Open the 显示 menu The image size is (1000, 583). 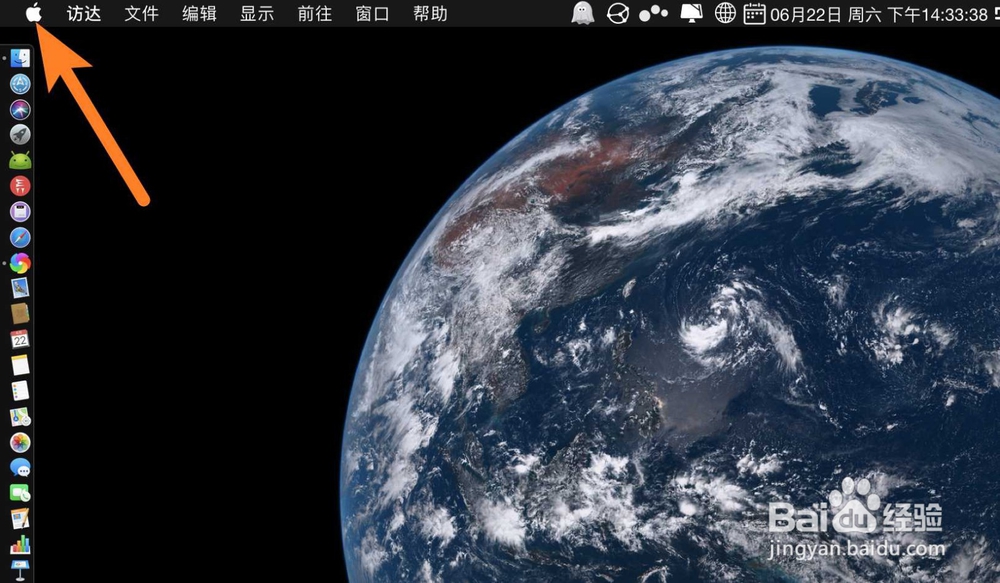coord(257,13)
